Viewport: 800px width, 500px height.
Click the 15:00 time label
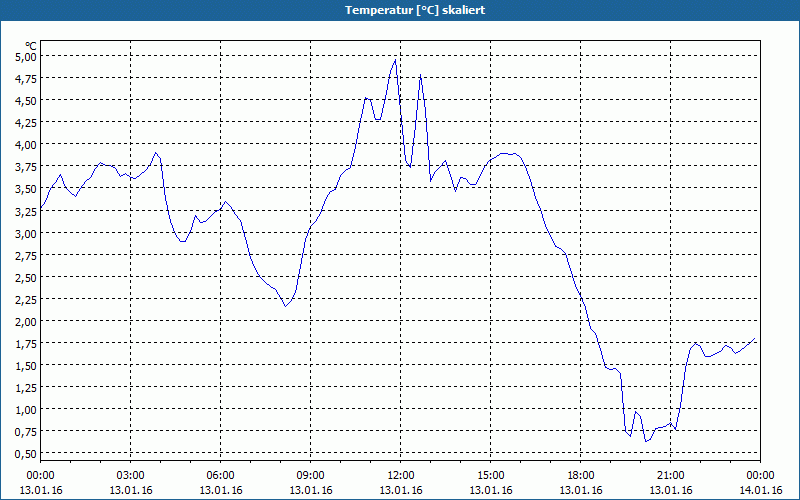tap(491, 476)
